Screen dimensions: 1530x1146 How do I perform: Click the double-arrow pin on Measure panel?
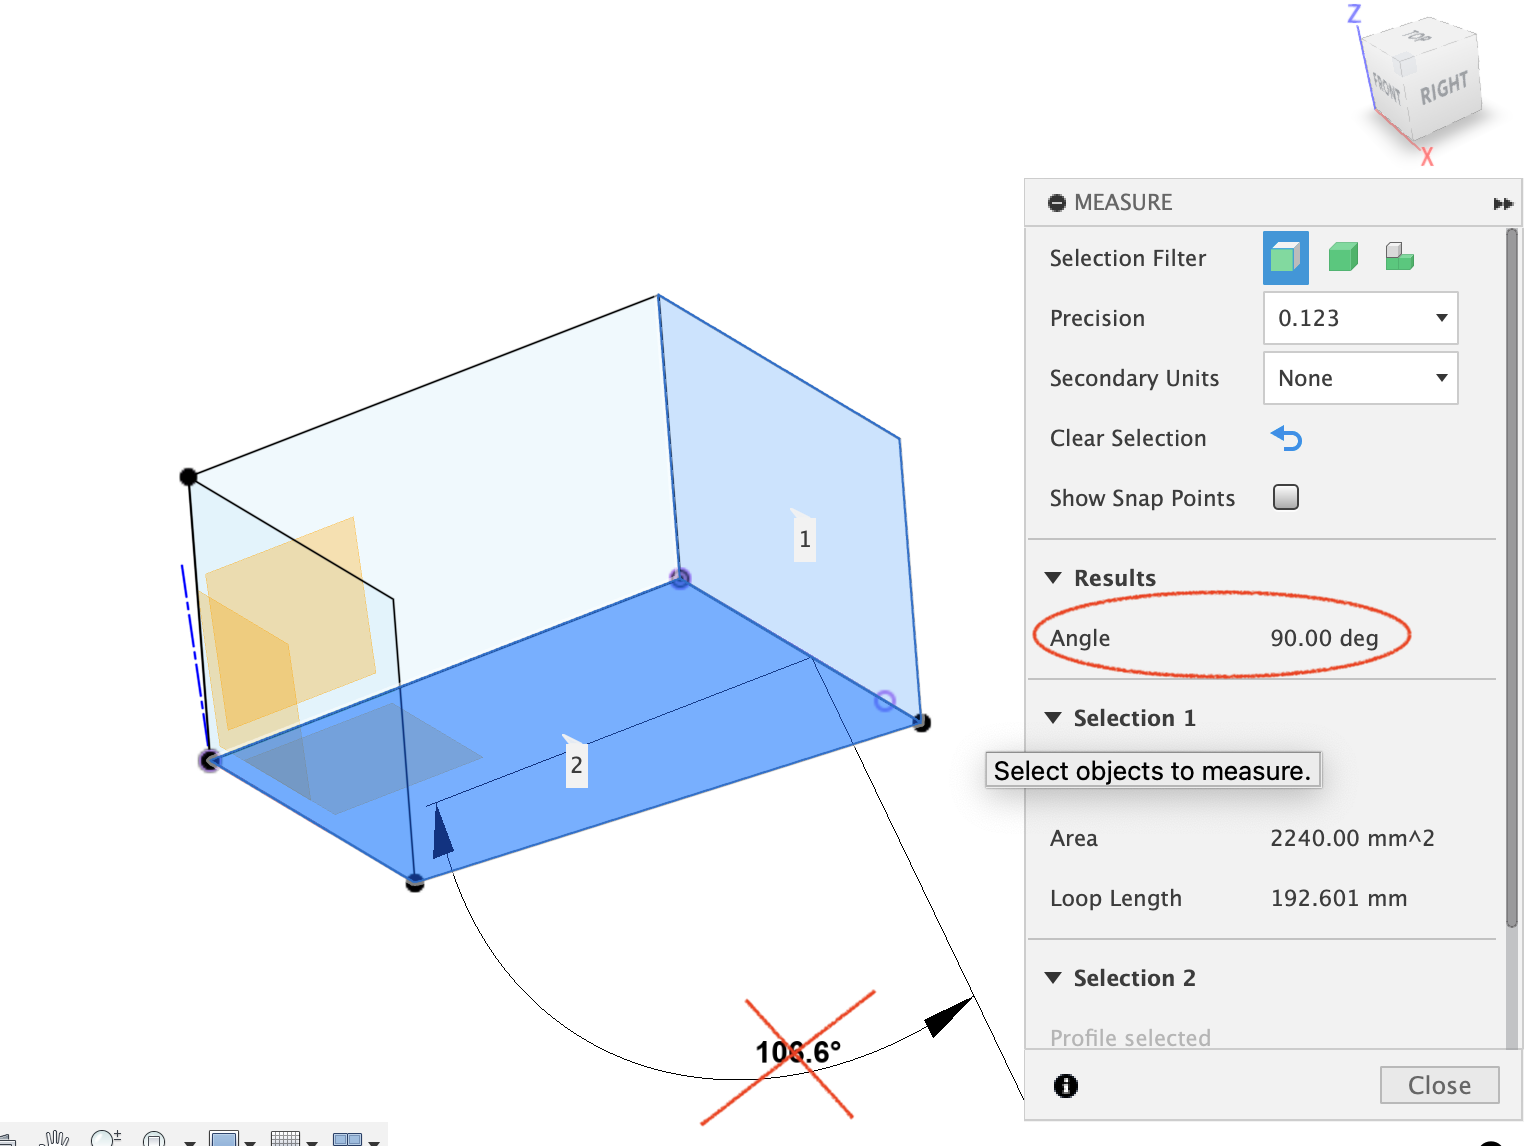pos(1503,203)
